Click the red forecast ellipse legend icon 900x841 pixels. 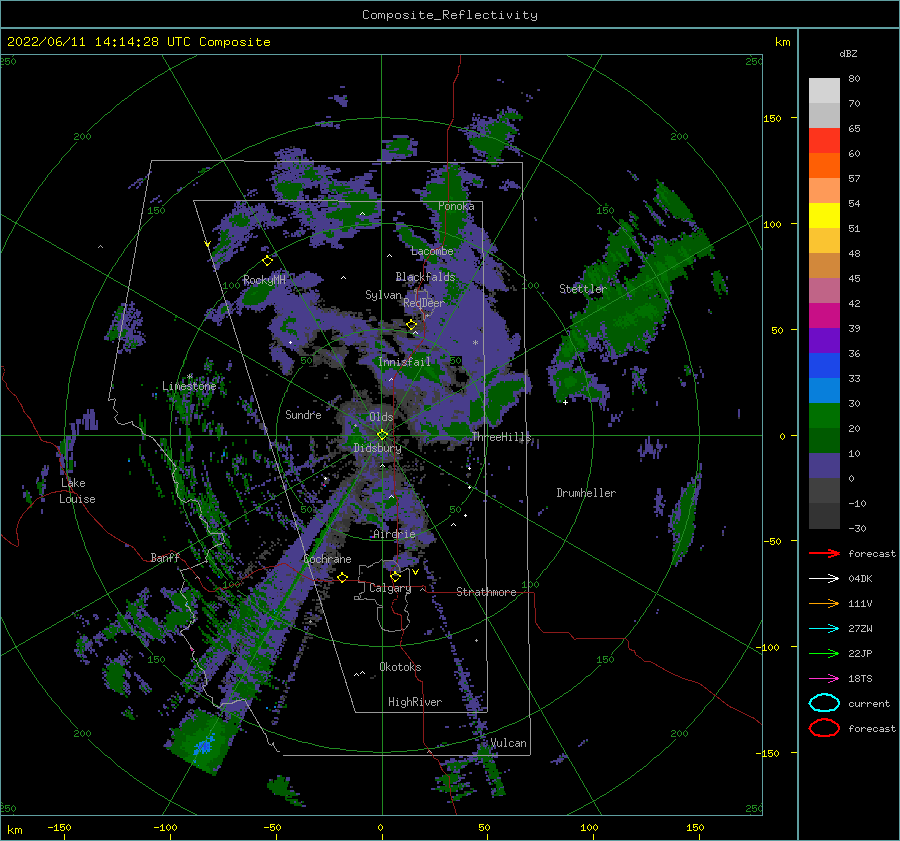tap(824, 728)
